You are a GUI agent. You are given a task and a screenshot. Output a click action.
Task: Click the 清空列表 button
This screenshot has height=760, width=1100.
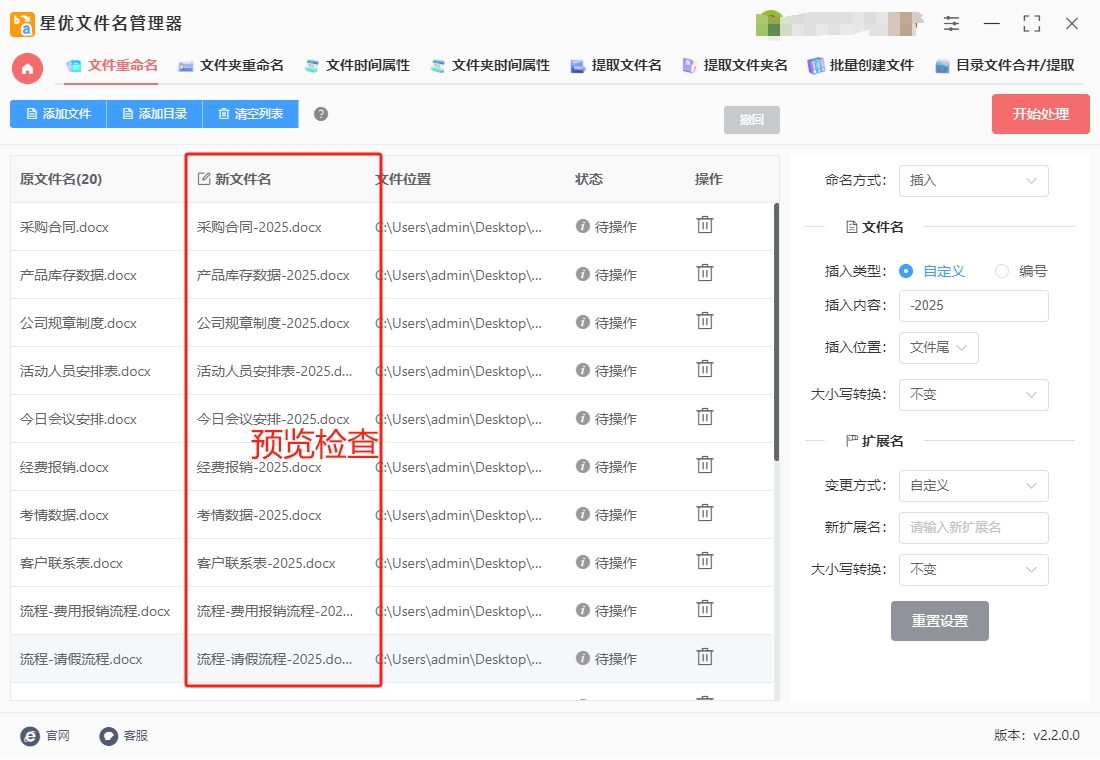click(x=250, y=114)
